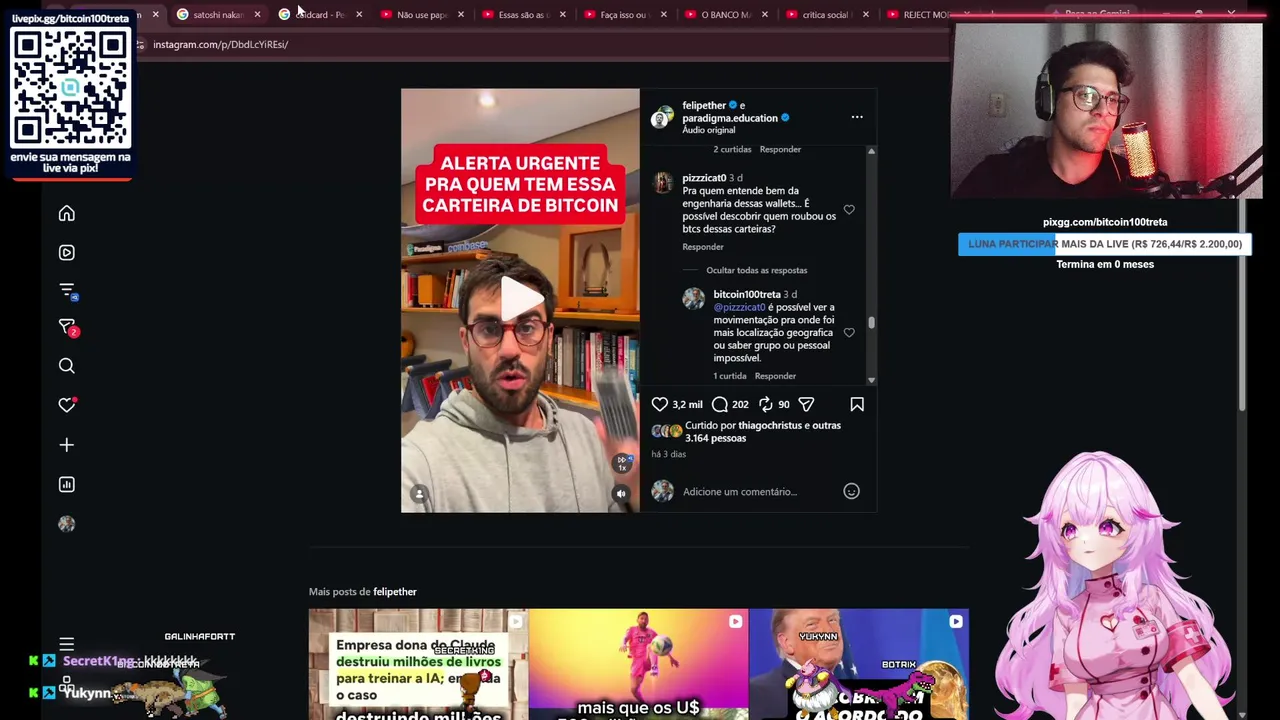1280x720 pixels.
Task: Open the post author avatars in the header
Action: 662,117
